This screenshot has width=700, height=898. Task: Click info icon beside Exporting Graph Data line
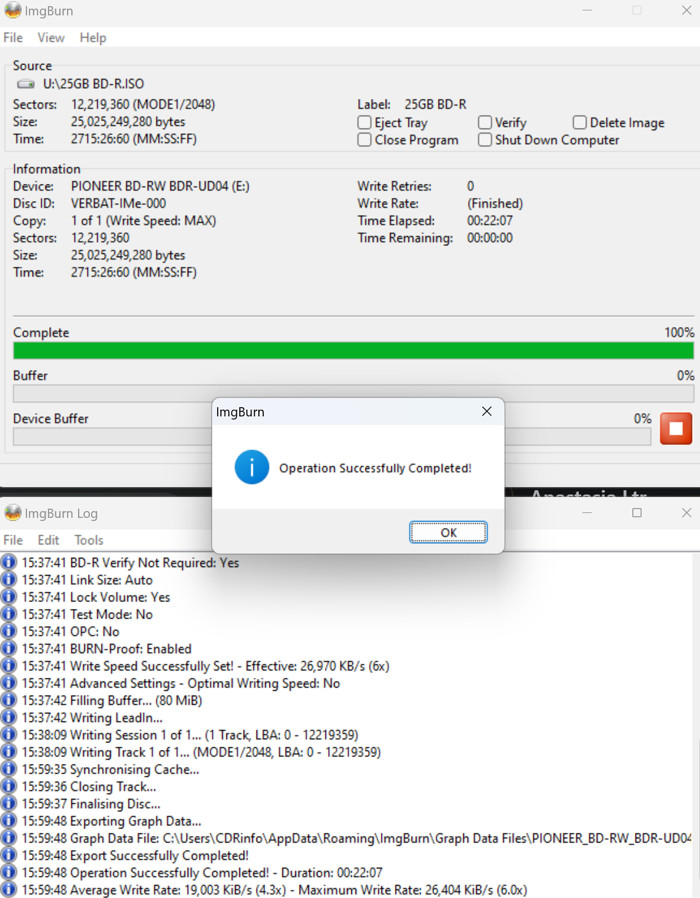tap(9, 821)
